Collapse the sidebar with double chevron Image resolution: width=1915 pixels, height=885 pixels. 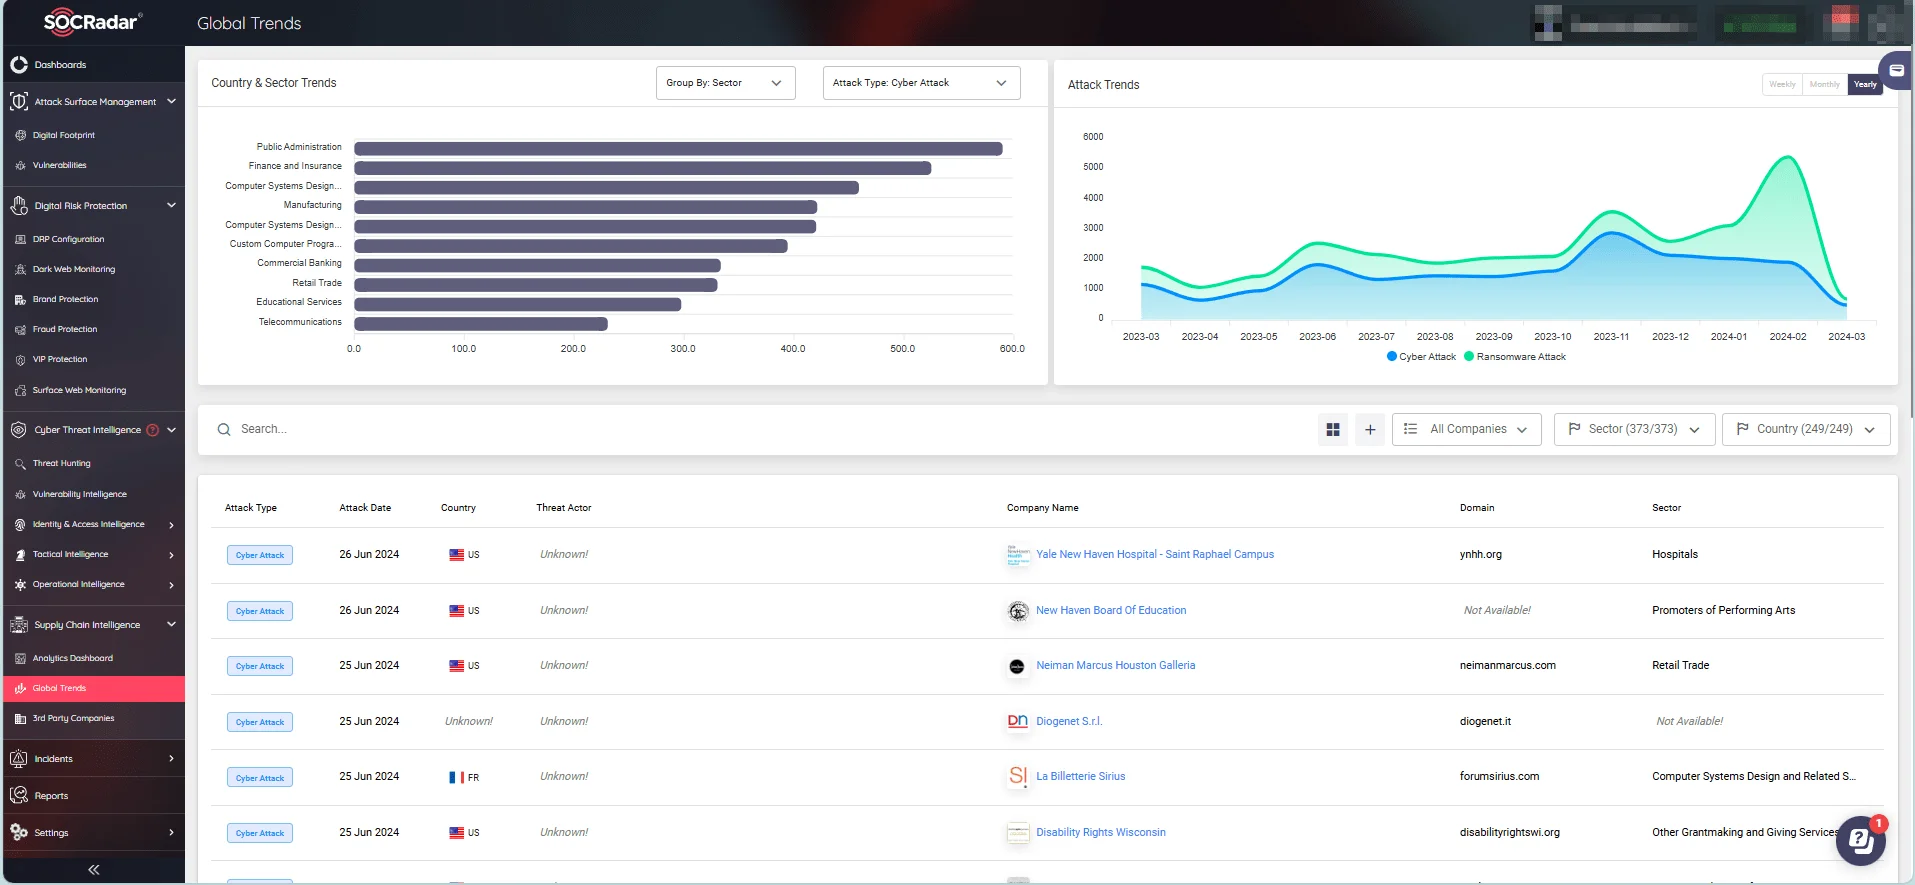tap(94, 870)
